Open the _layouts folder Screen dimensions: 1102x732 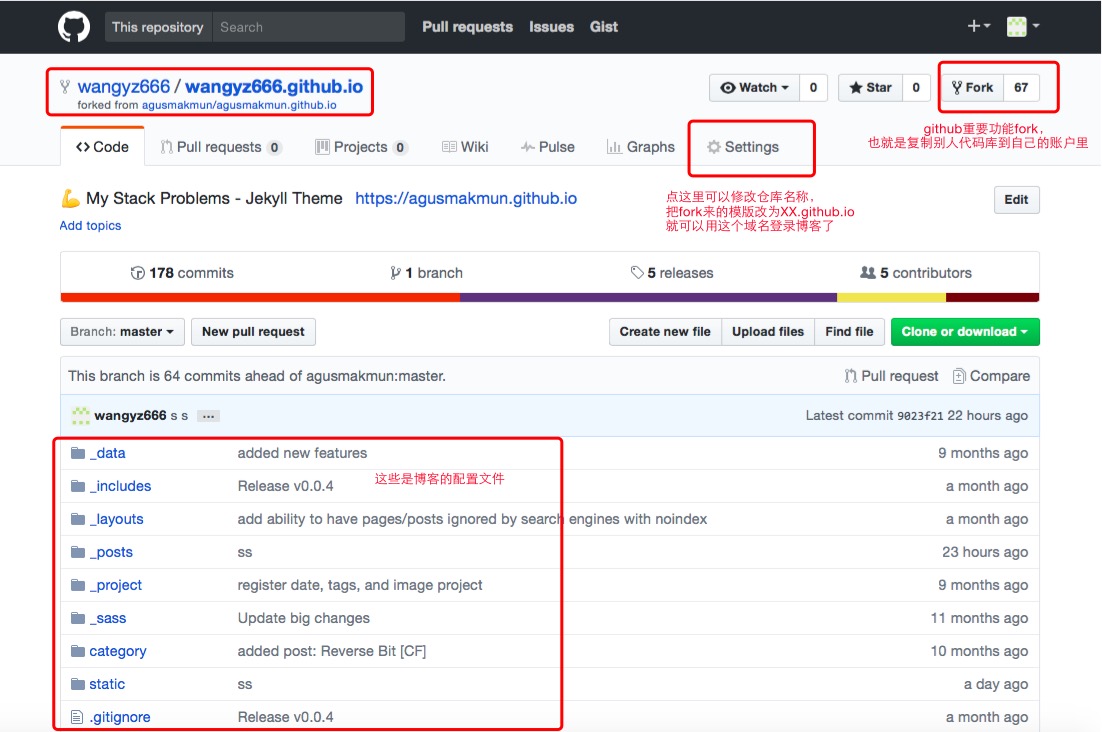117,519
